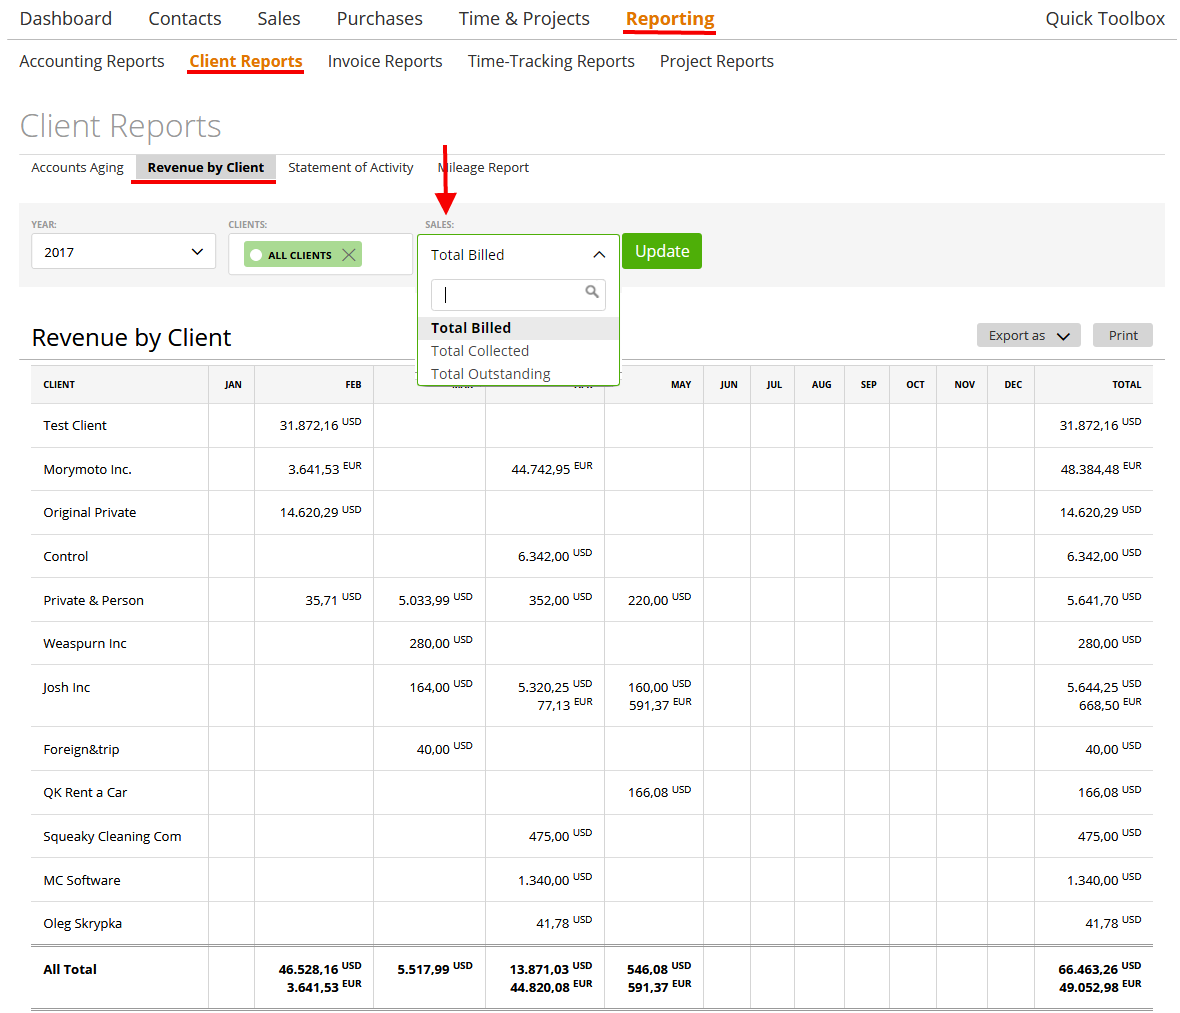The image size is (1180, 1013).
Task: Navigate to the Dashboard
Action: coord(65,18)
